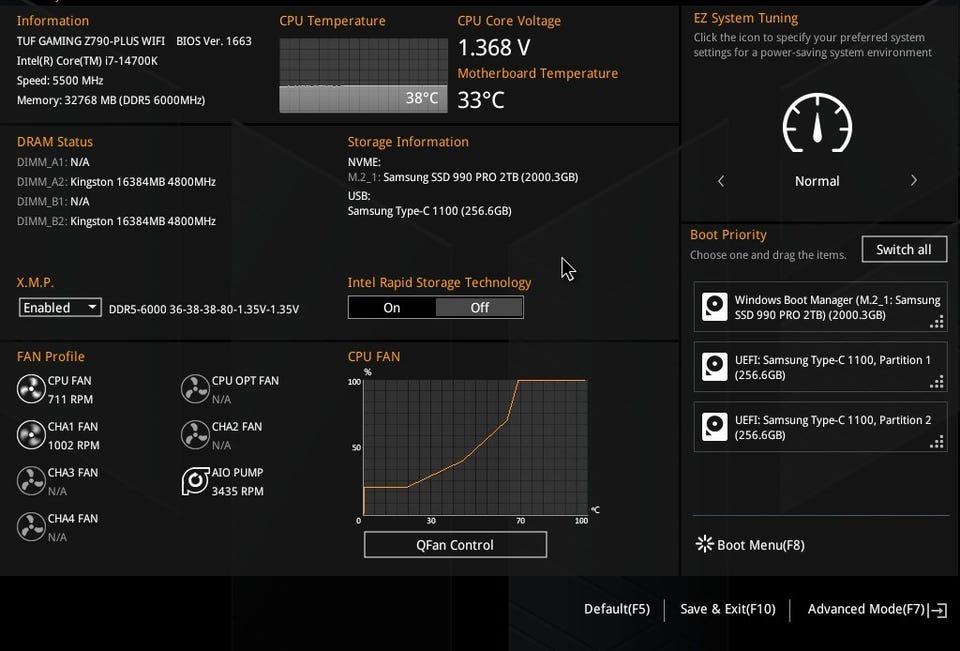Image resolution: width=960 pixels, height=651 pixels.
Task: Click the disk icon for Type-C Partition 1
Action: coord(714,367)
